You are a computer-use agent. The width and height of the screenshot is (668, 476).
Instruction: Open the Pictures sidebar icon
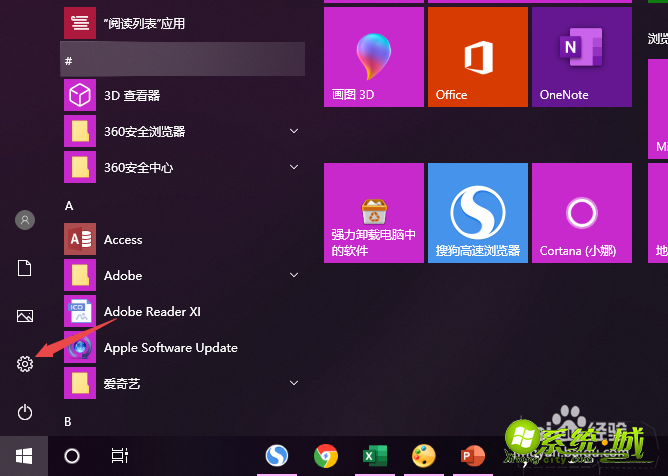(x=25, y=316)
